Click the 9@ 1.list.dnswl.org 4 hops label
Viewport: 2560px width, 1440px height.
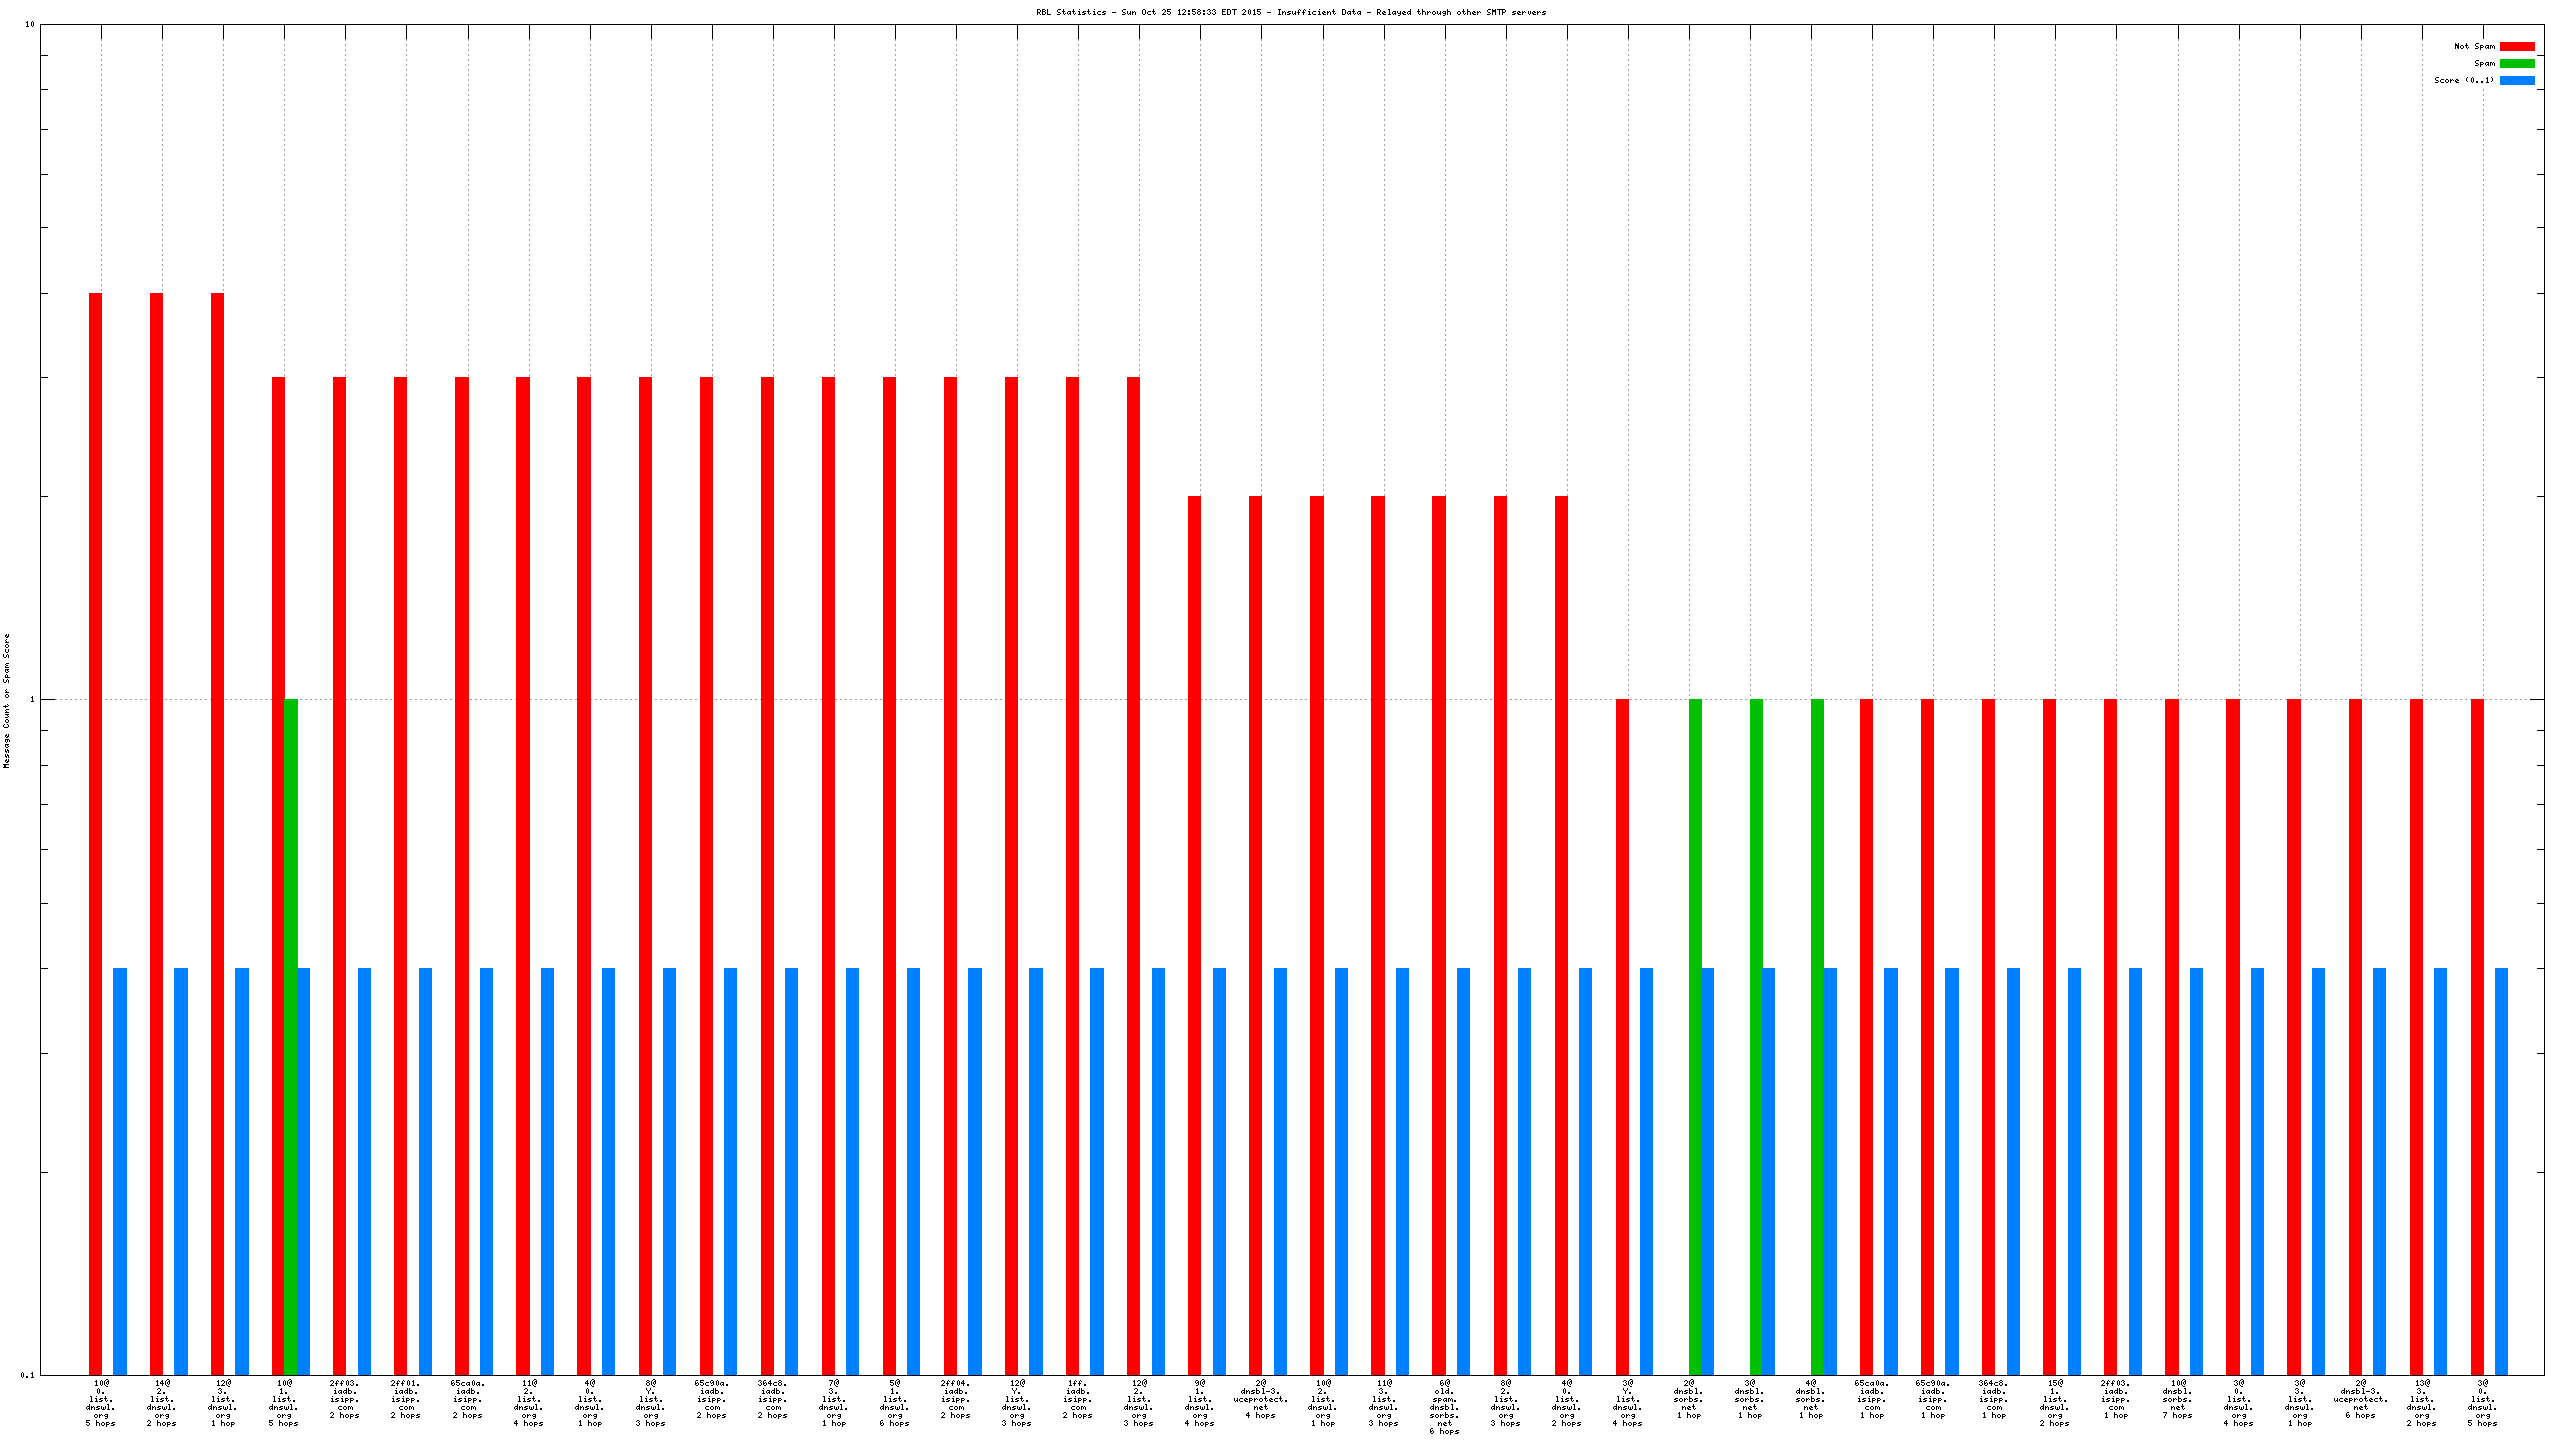click(1199, 1402)
